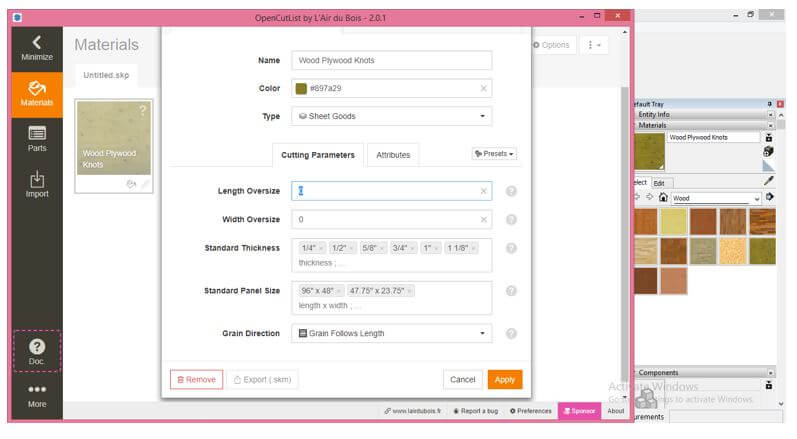This screenshot has width=797, height=439.
Task: Clear the Color field value
Action: click(x=483, y=88)
